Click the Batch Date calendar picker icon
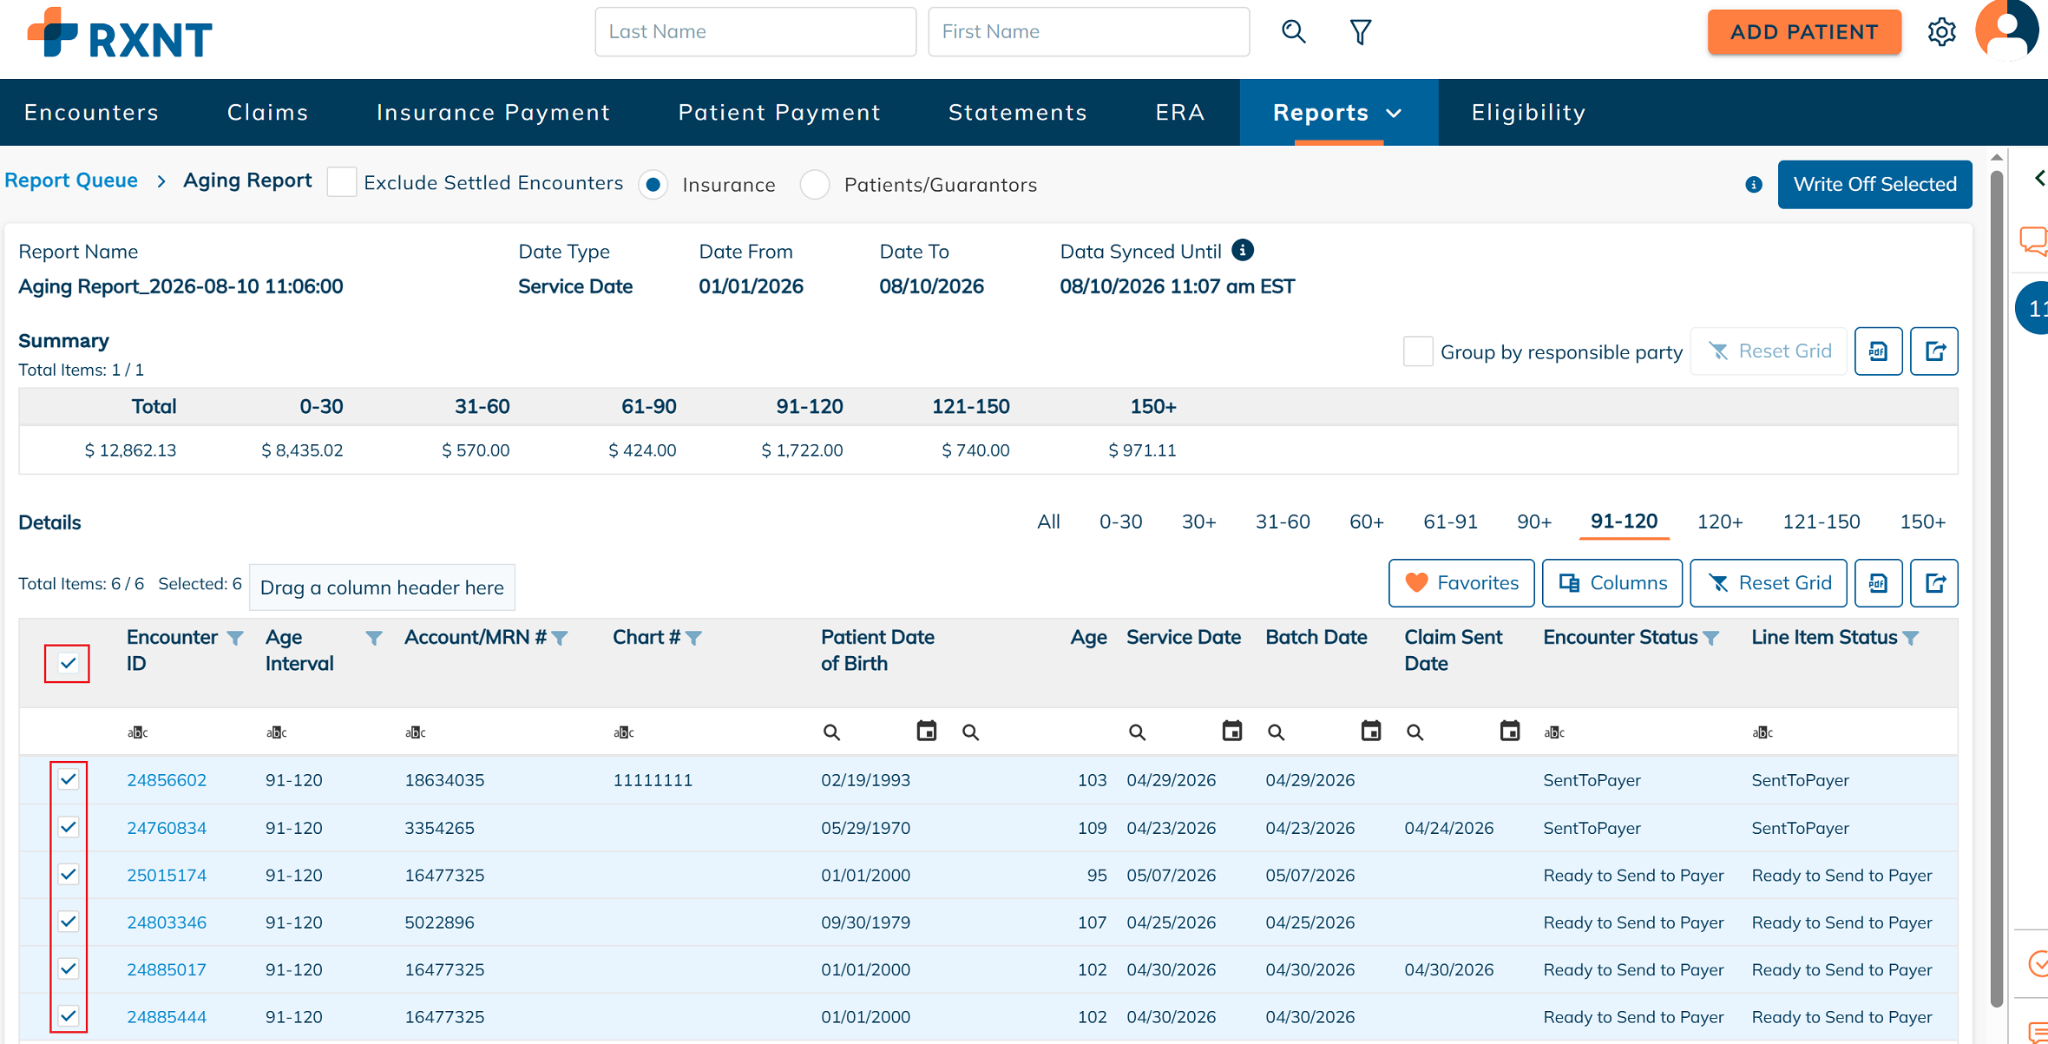Screen dimensions: 2048x1044 pos(1371,731)
